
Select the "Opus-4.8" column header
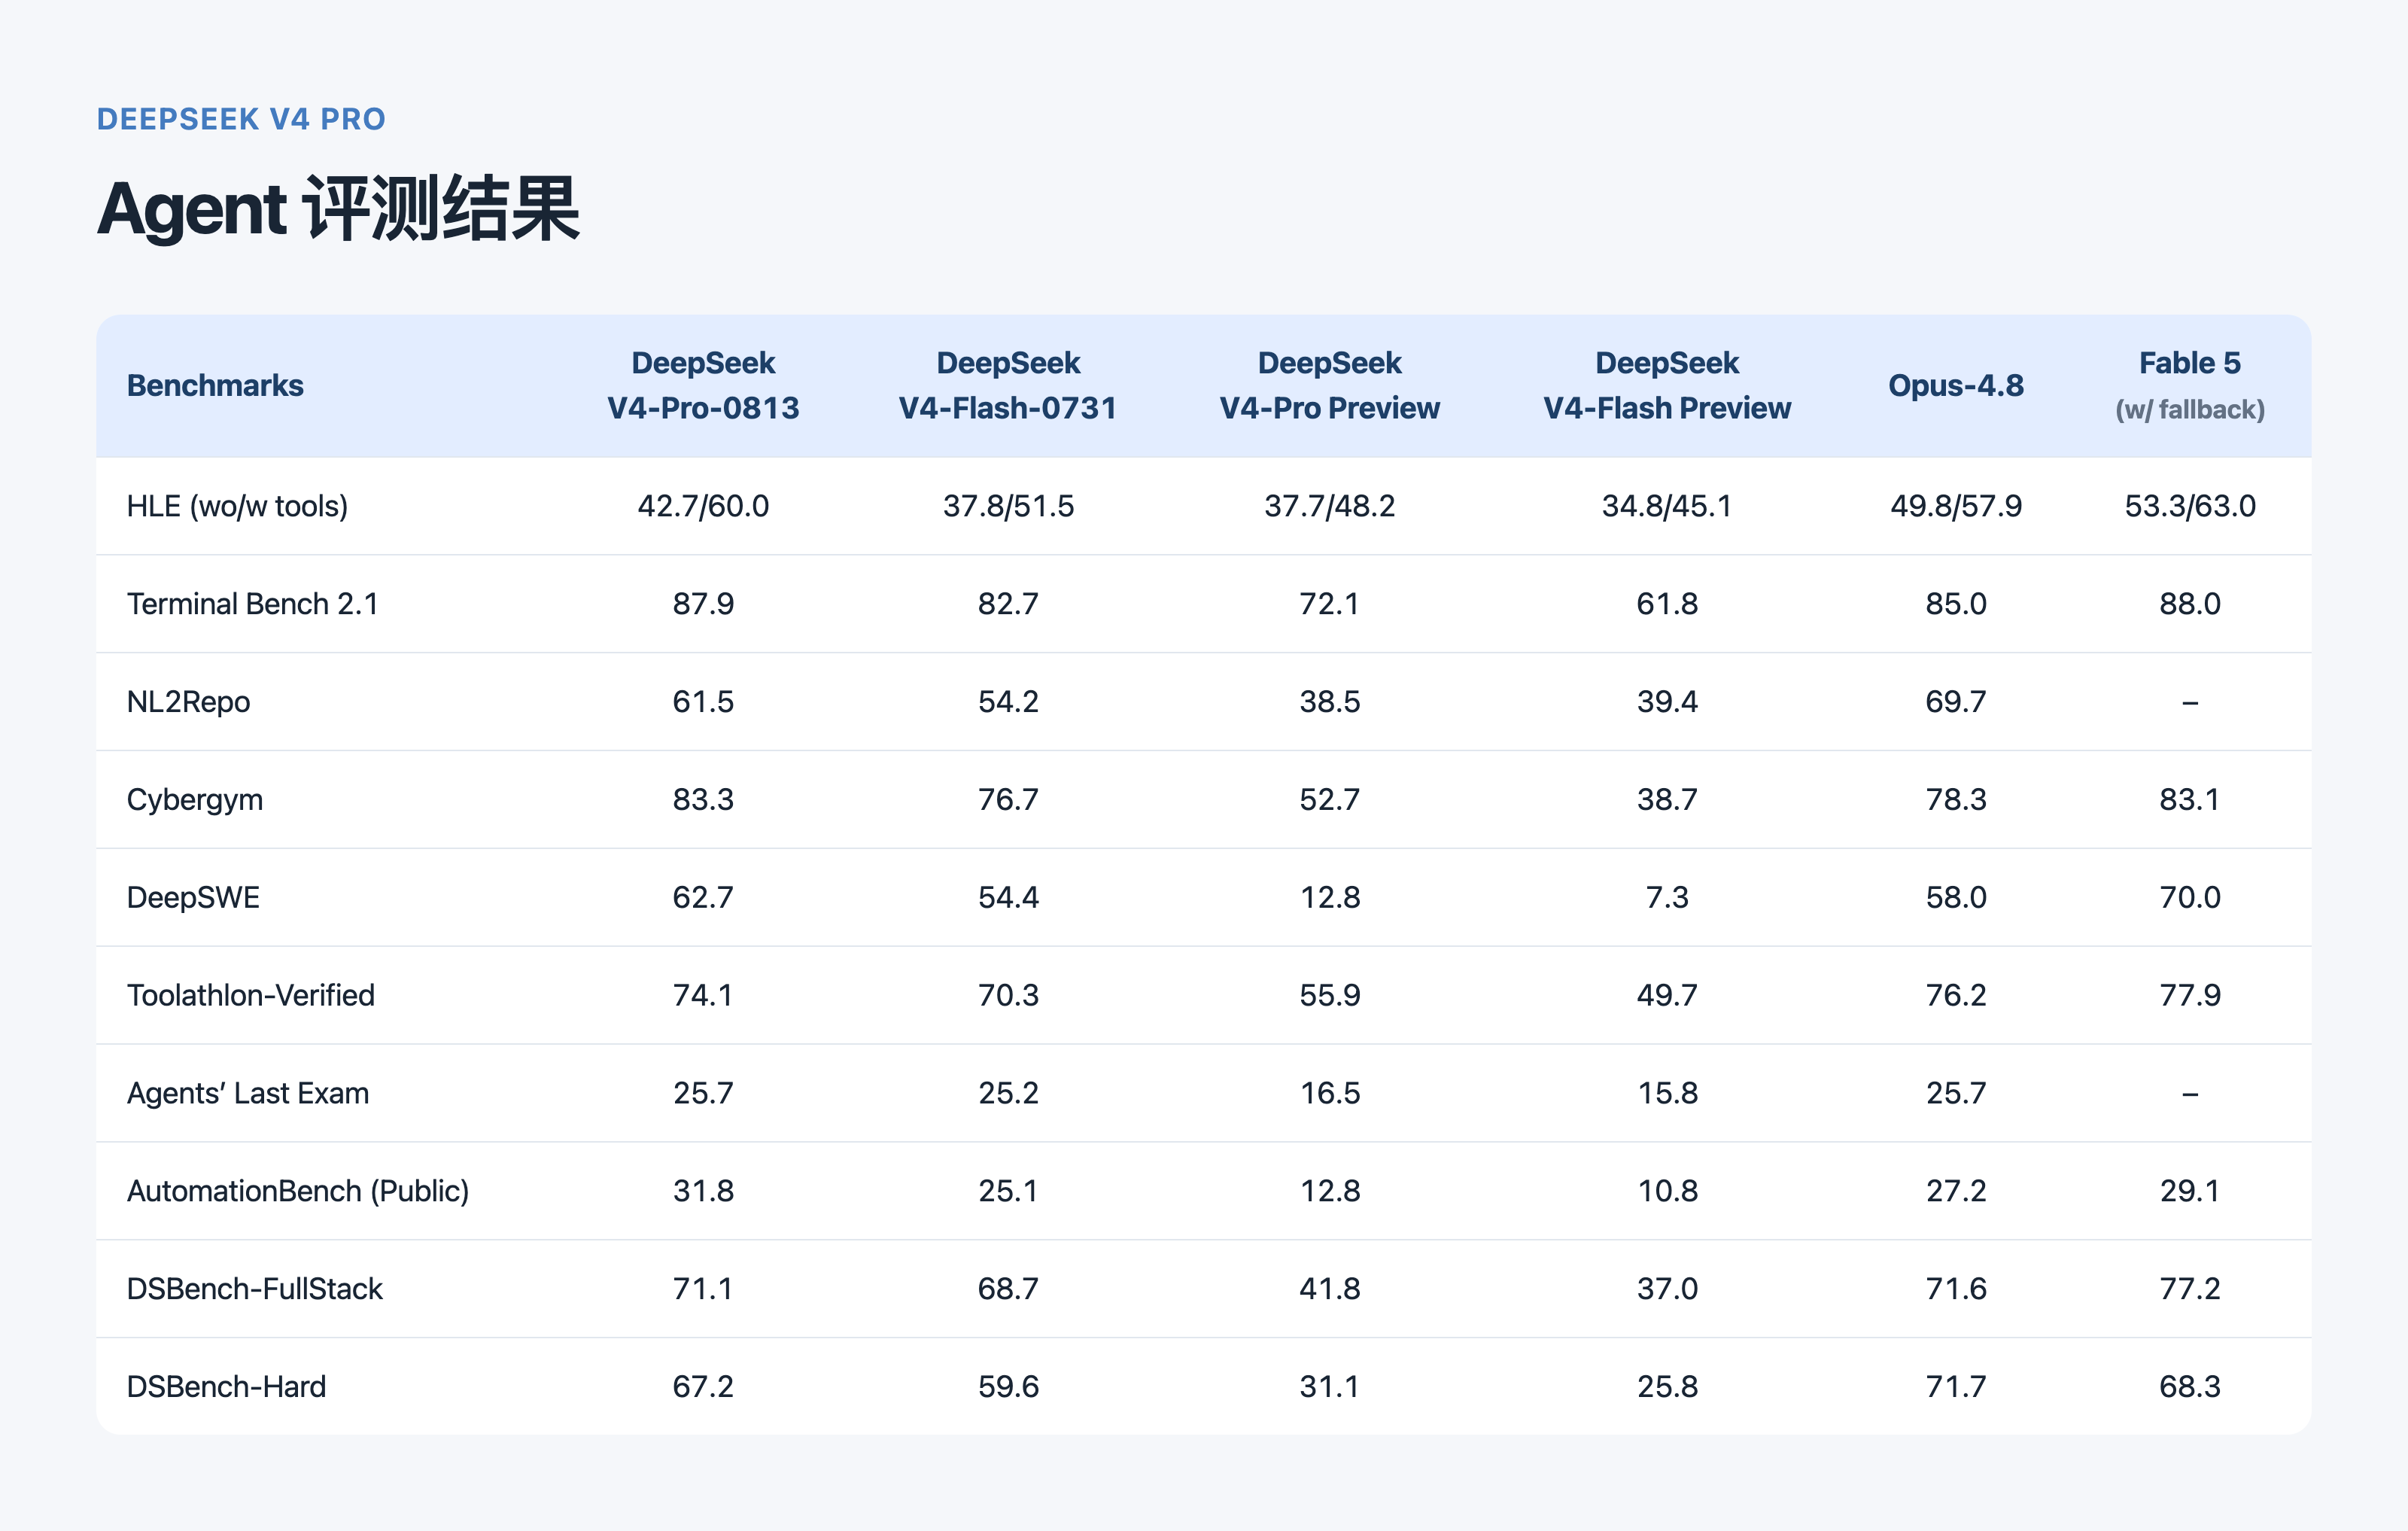click(1956, 385)
